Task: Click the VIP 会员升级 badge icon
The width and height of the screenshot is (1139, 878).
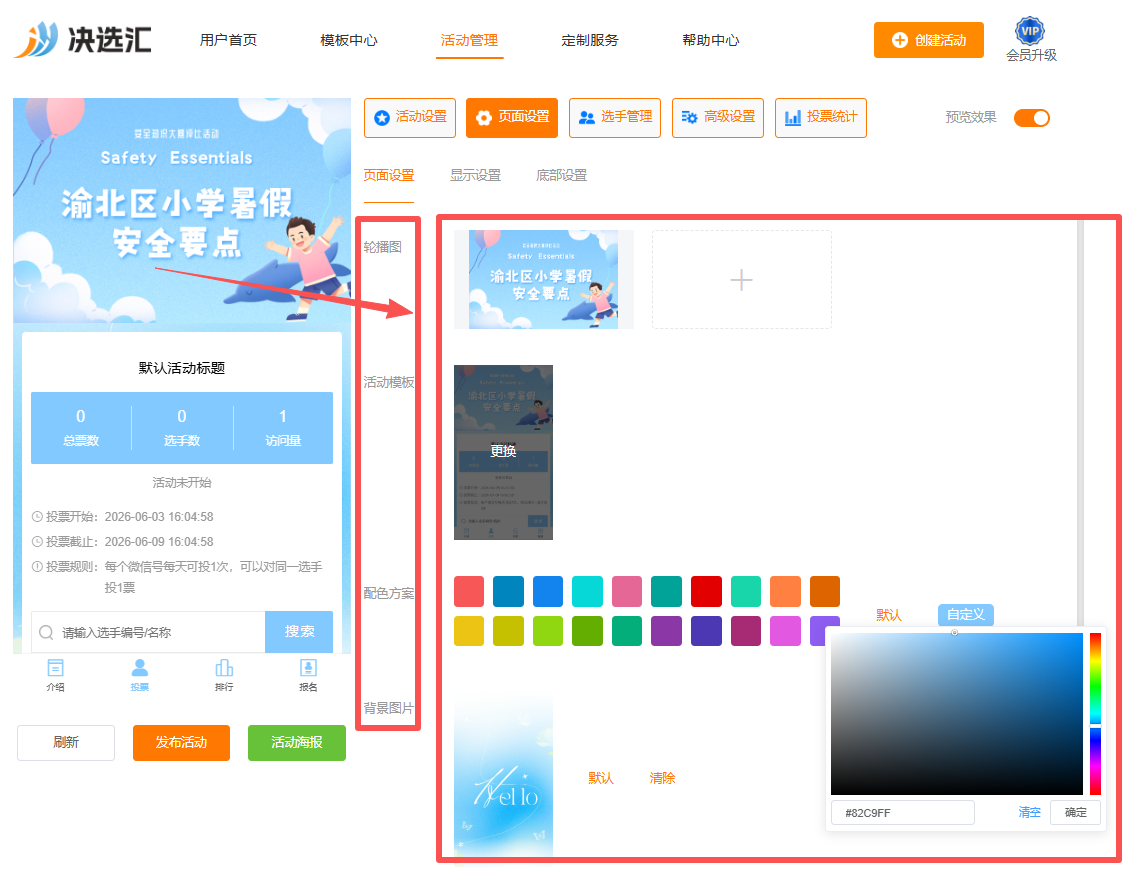Action: pos(1029,31)
